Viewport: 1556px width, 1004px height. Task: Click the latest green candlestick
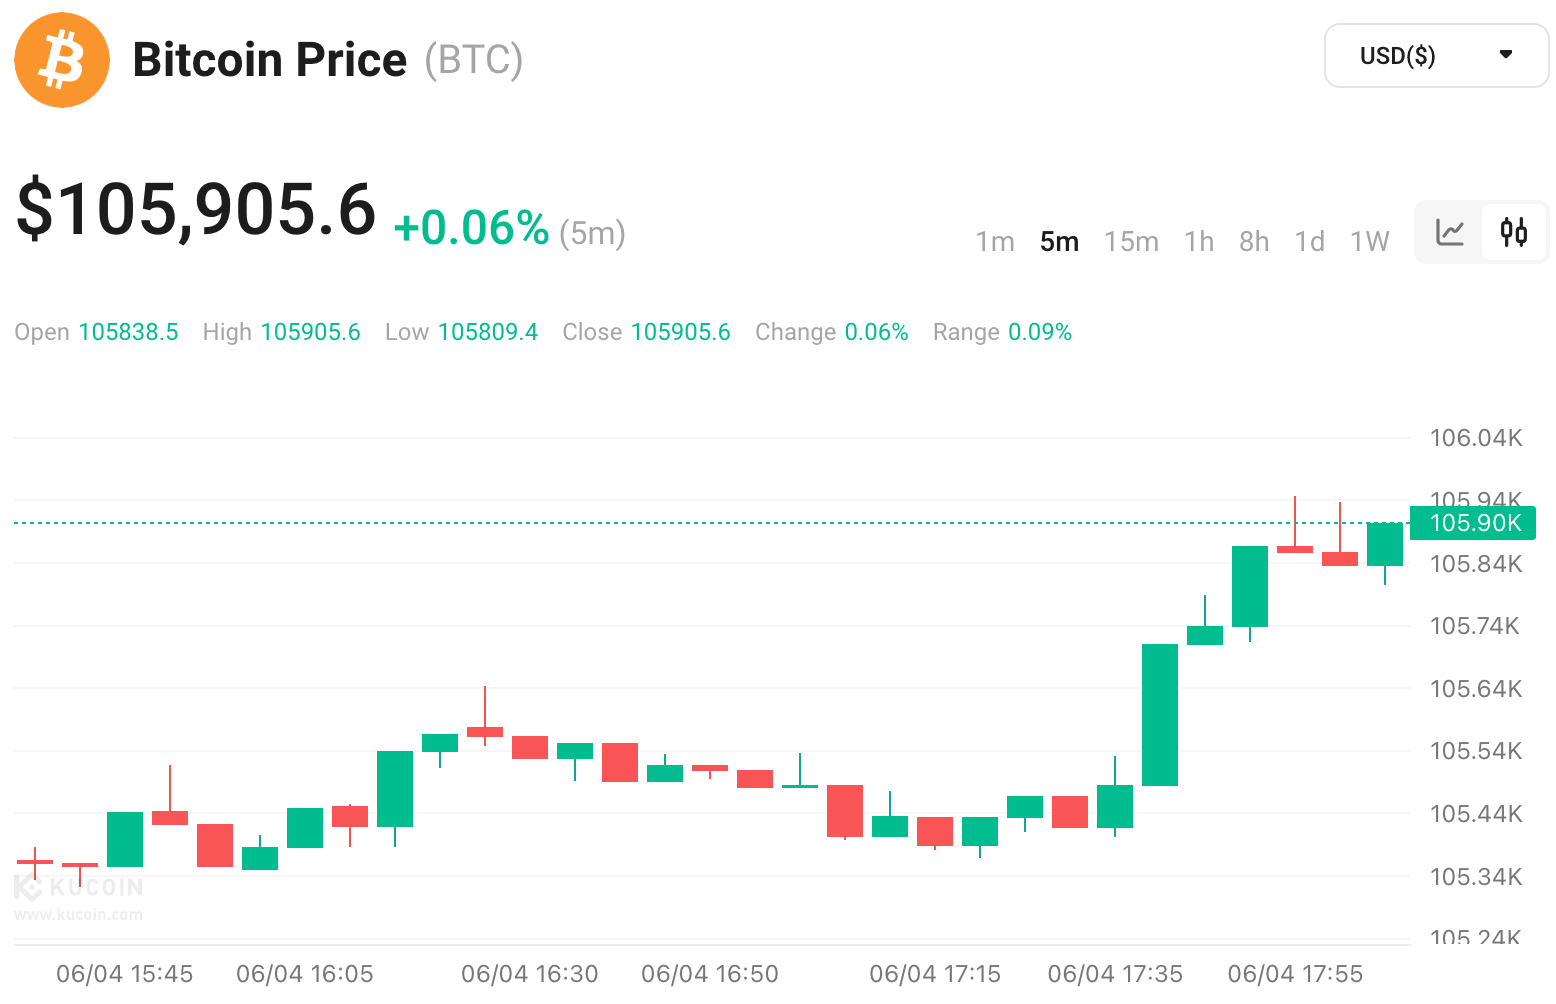click(1385, 544)
